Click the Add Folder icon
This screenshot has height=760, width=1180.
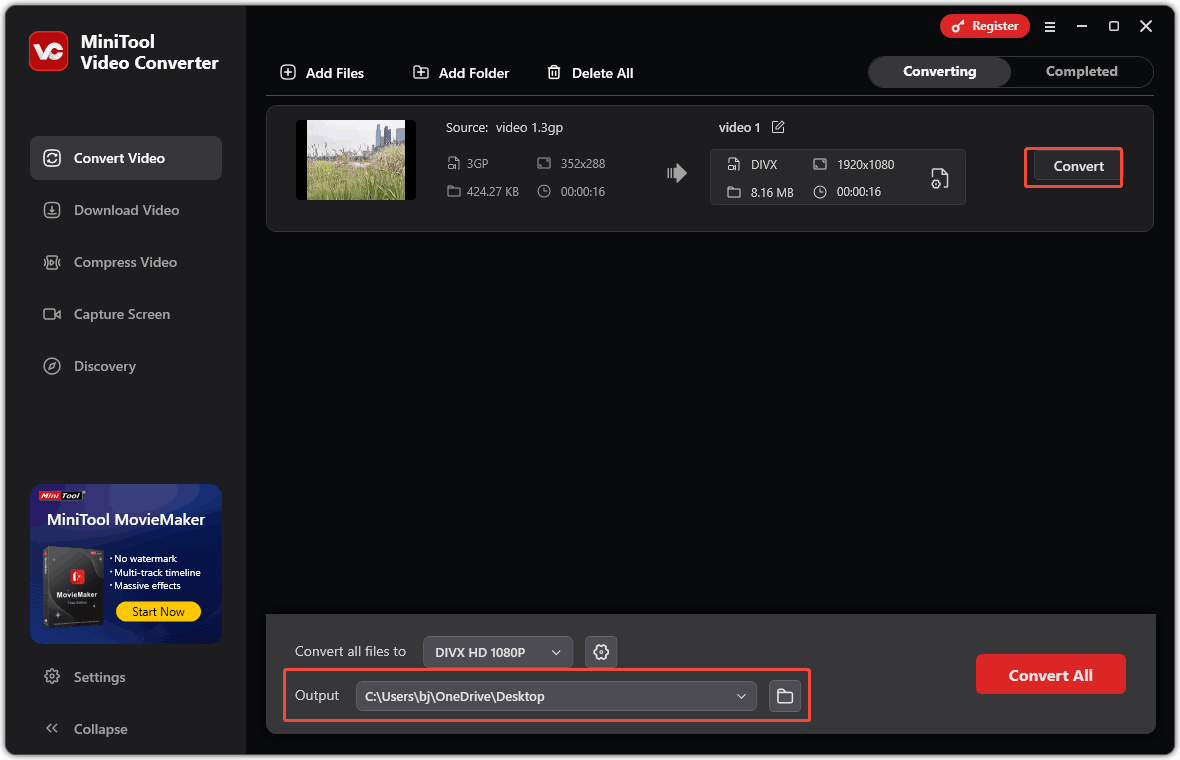point(421,72)
